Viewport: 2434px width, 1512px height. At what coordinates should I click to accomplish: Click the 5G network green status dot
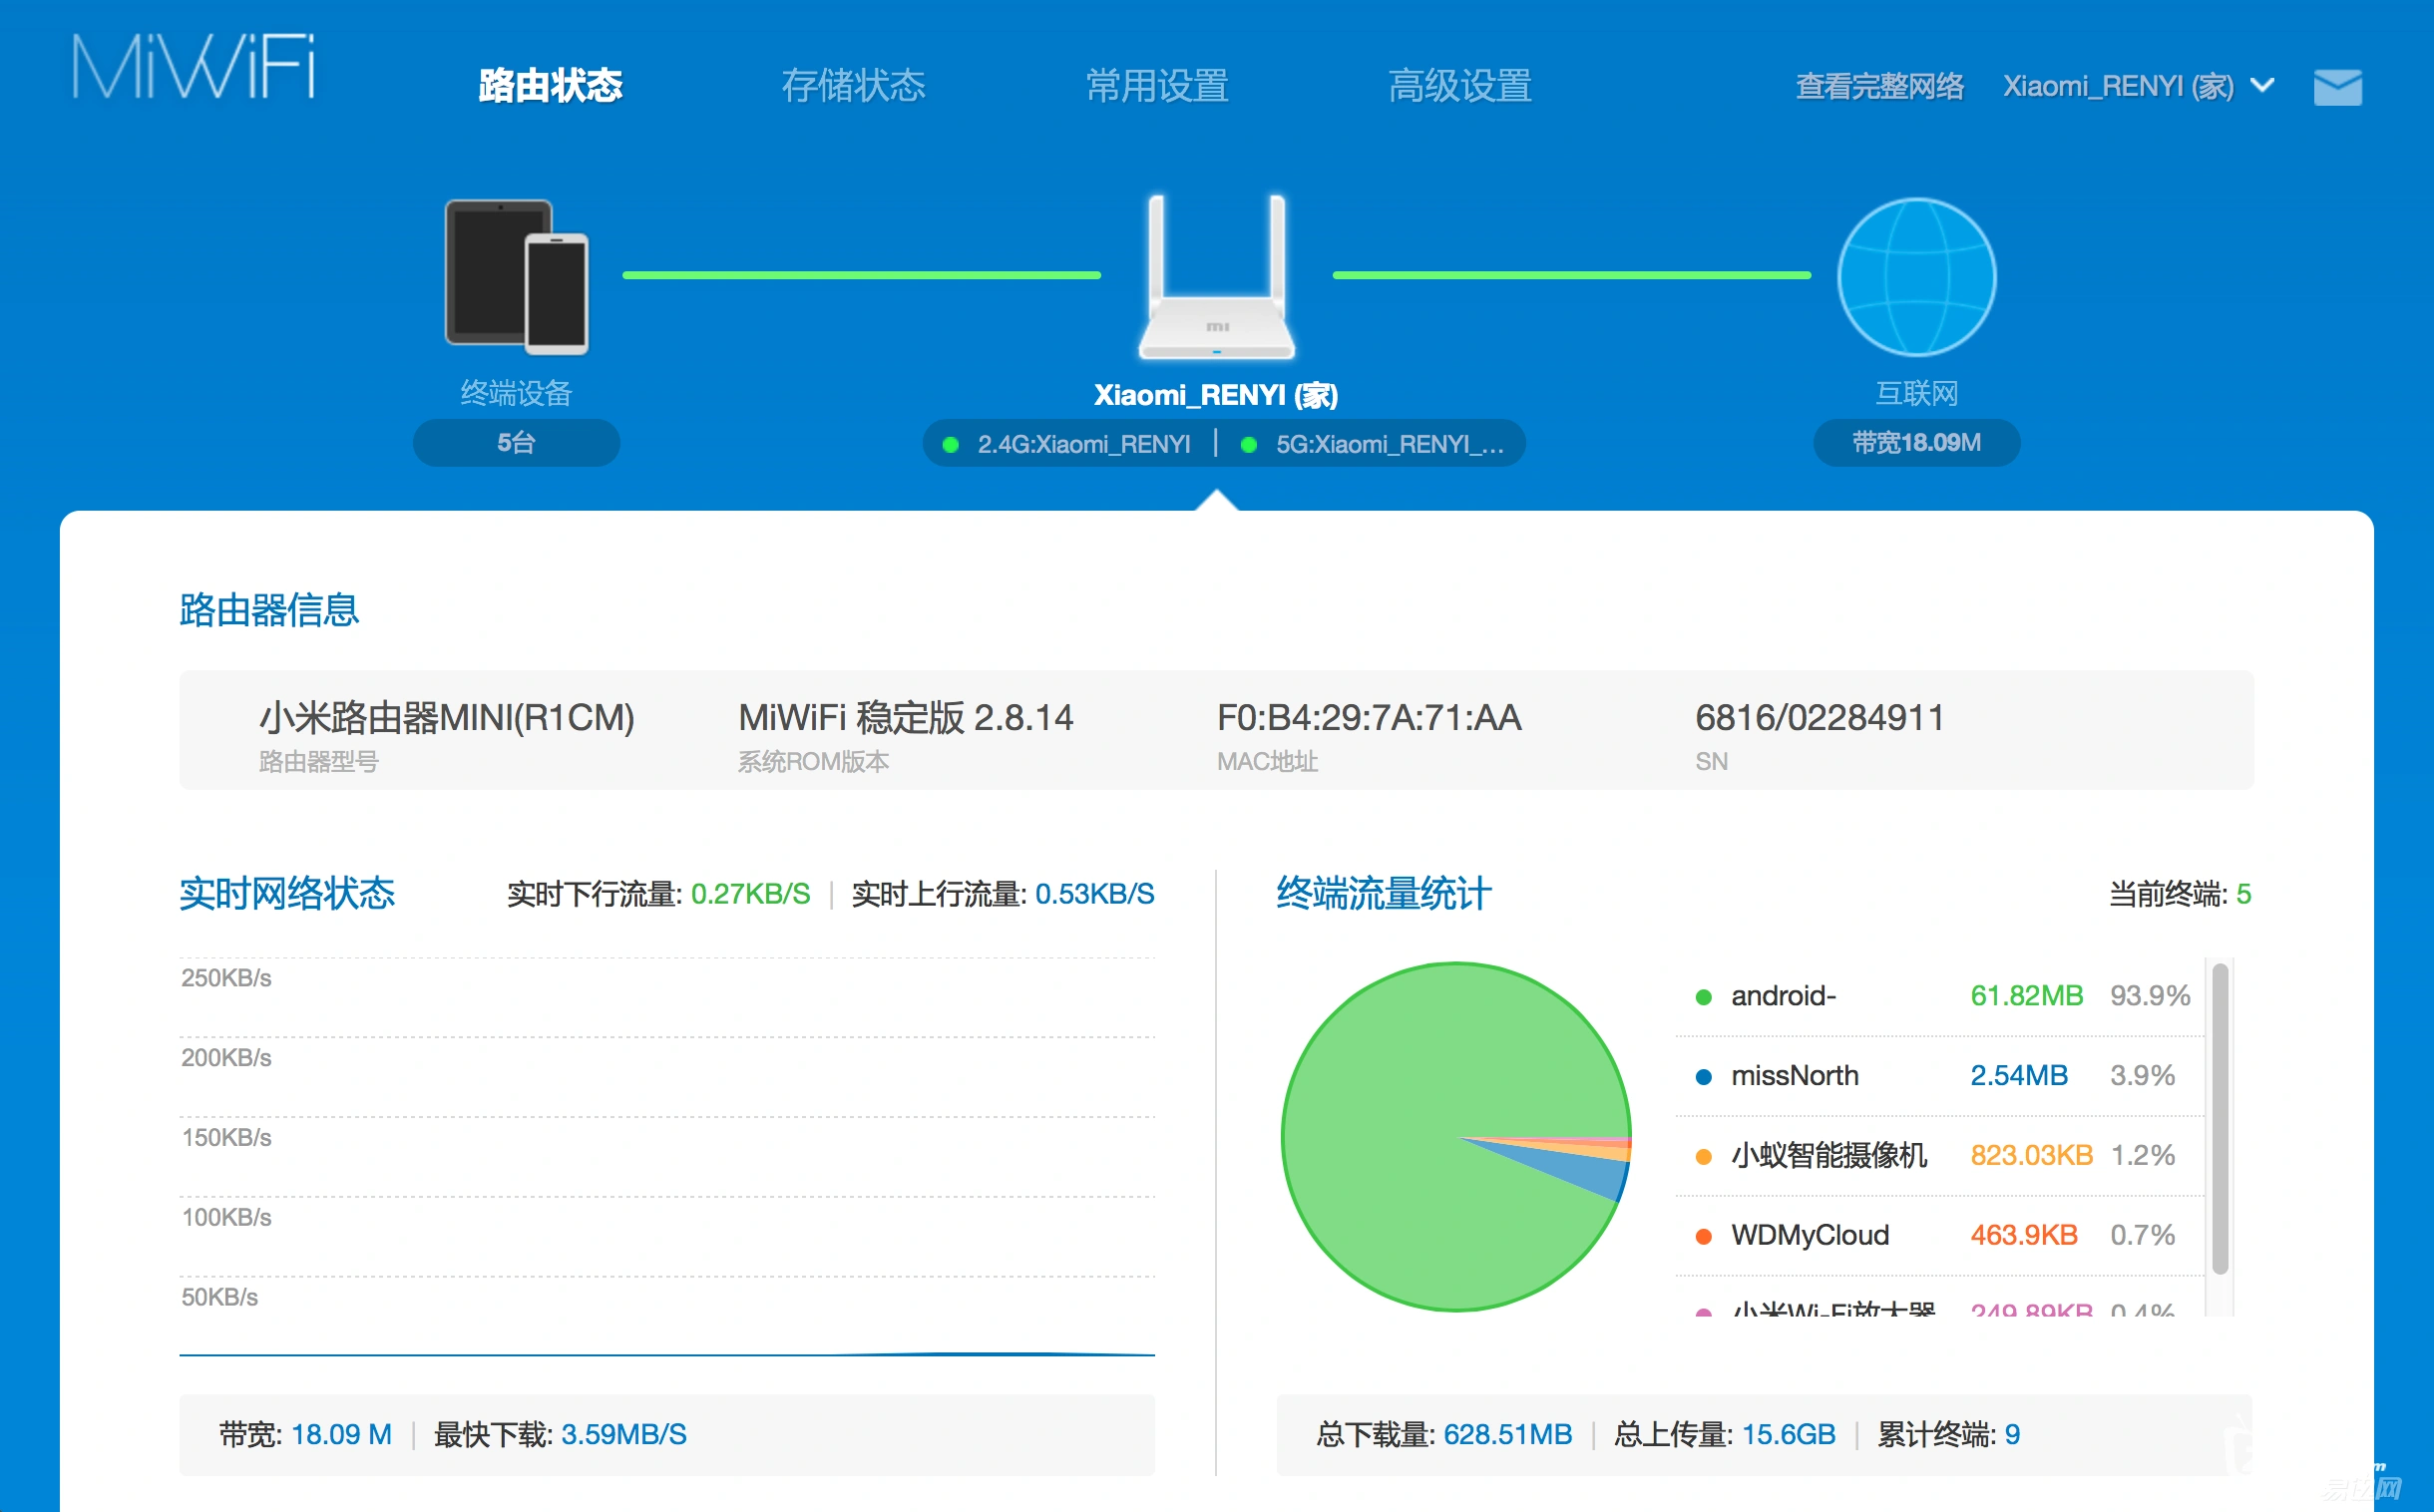[1248, 445]
